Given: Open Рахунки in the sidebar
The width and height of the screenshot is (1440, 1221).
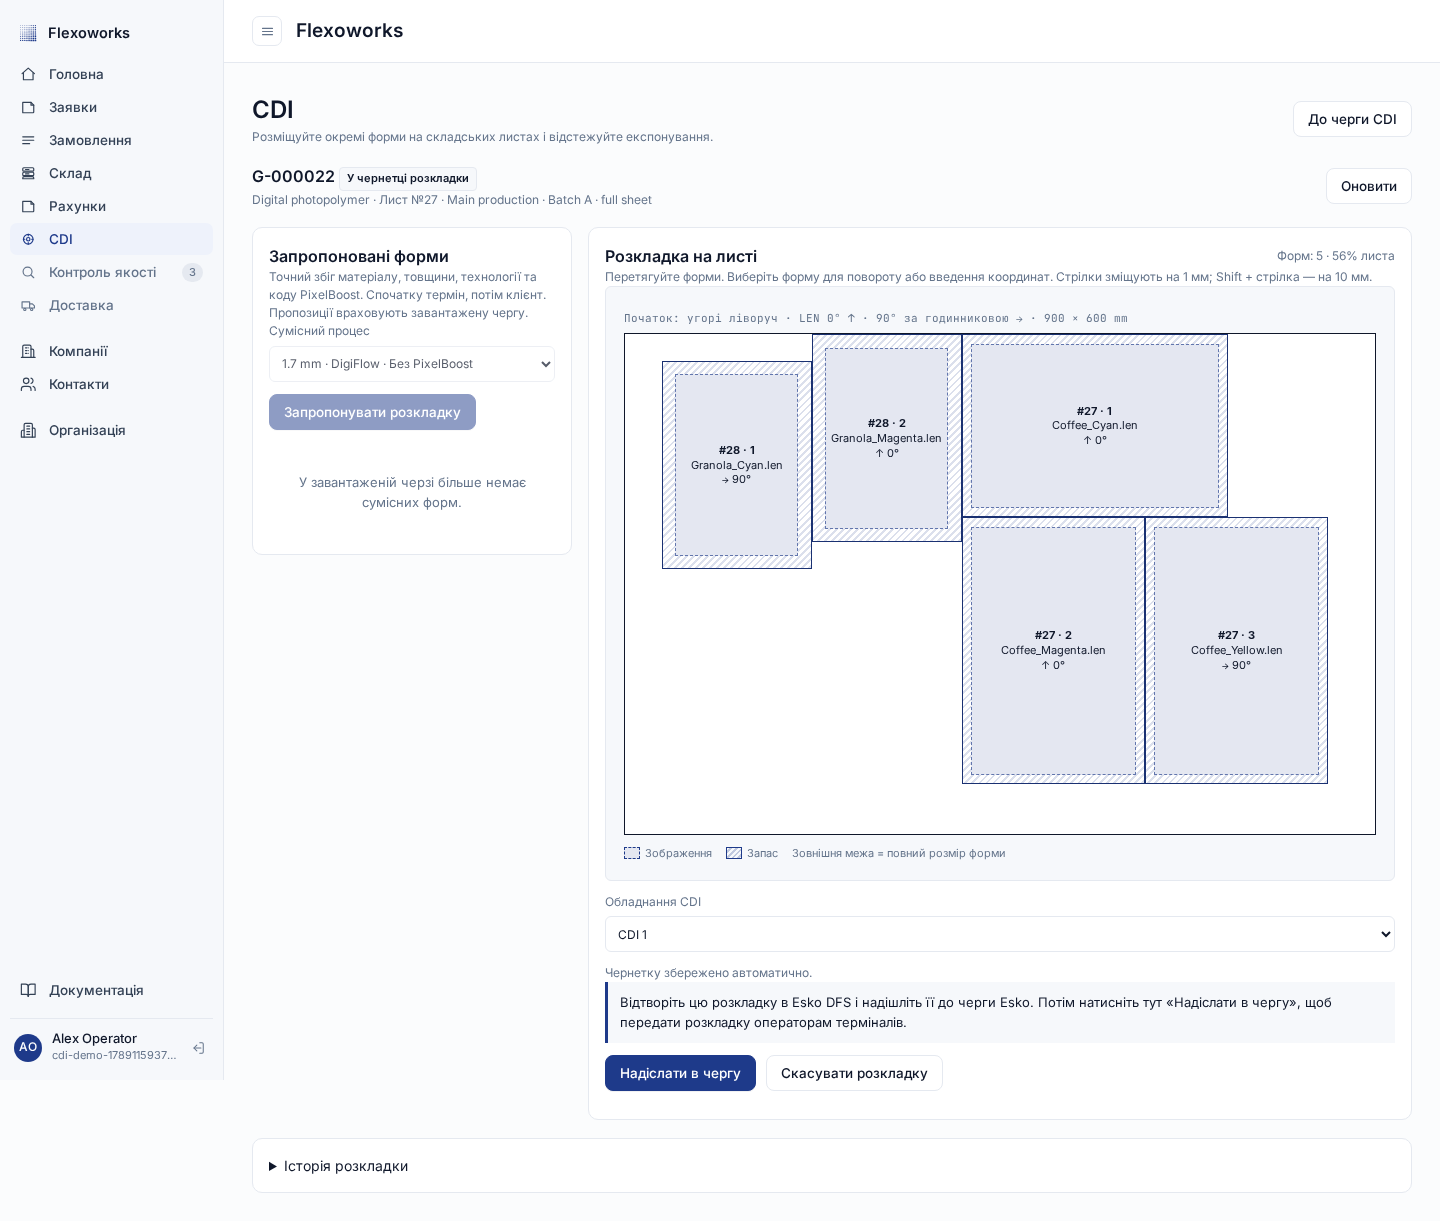Looking at the screenshot, I should [x=111, y=206].
